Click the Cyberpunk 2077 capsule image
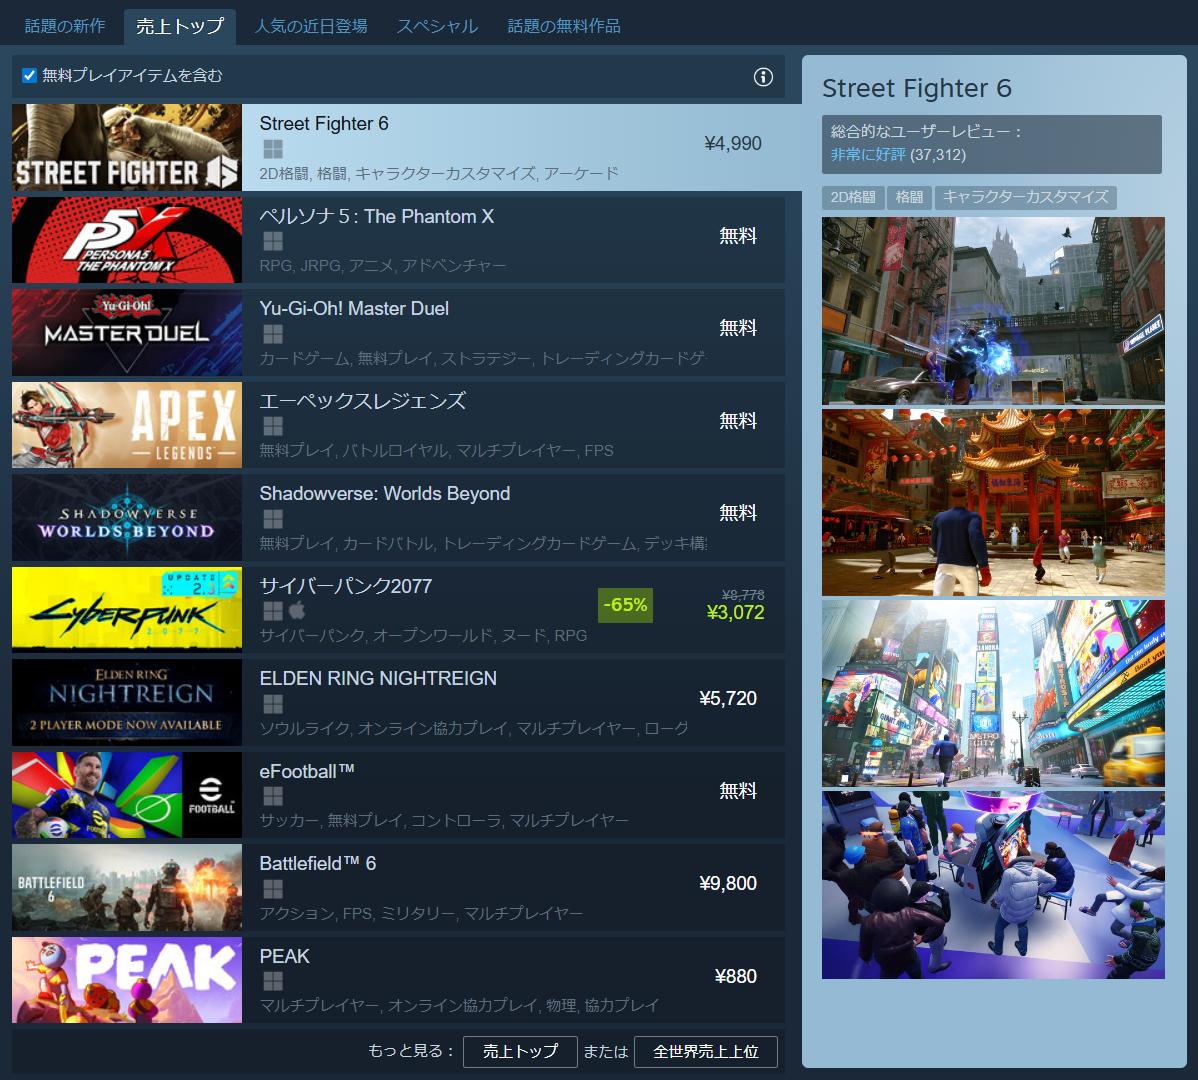The width and height of the screenshot is (1198, 1080). pos(127,611)
